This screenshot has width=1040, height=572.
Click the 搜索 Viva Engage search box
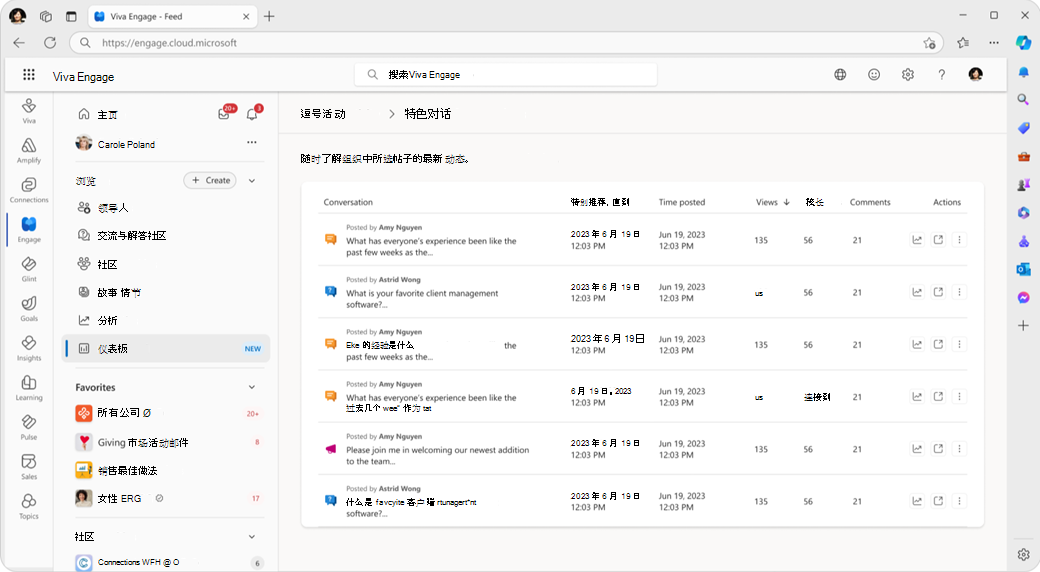505,74
